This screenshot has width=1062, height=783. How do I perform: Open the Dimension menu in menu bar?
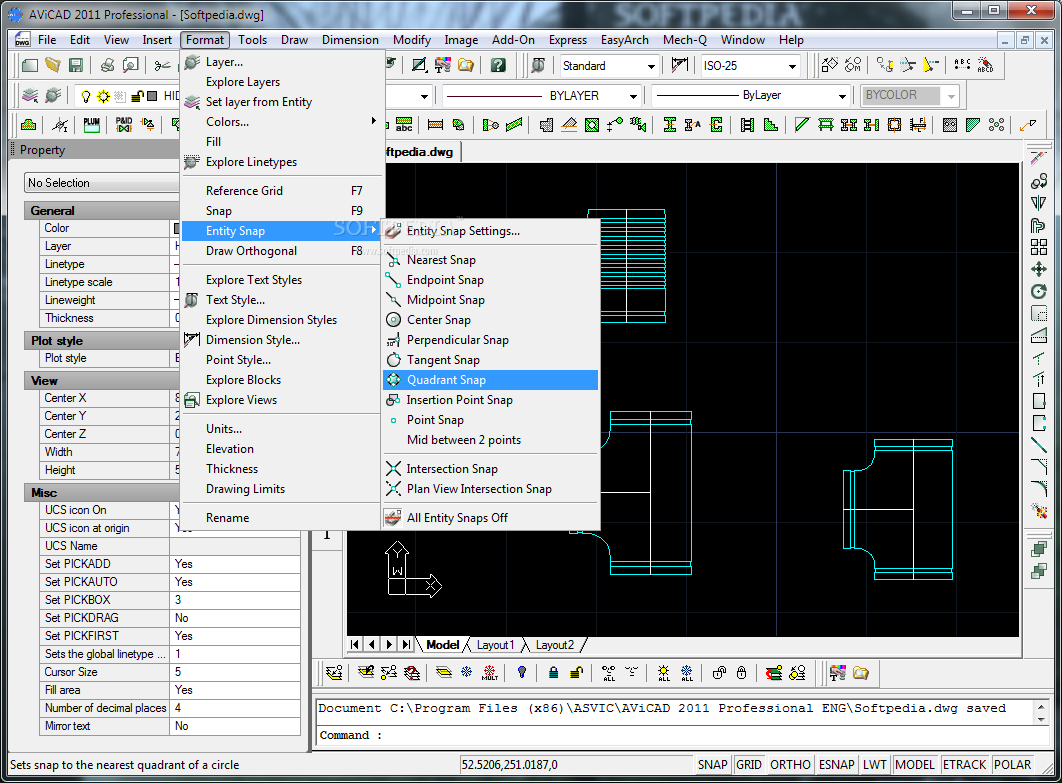(x=350, y=40)
